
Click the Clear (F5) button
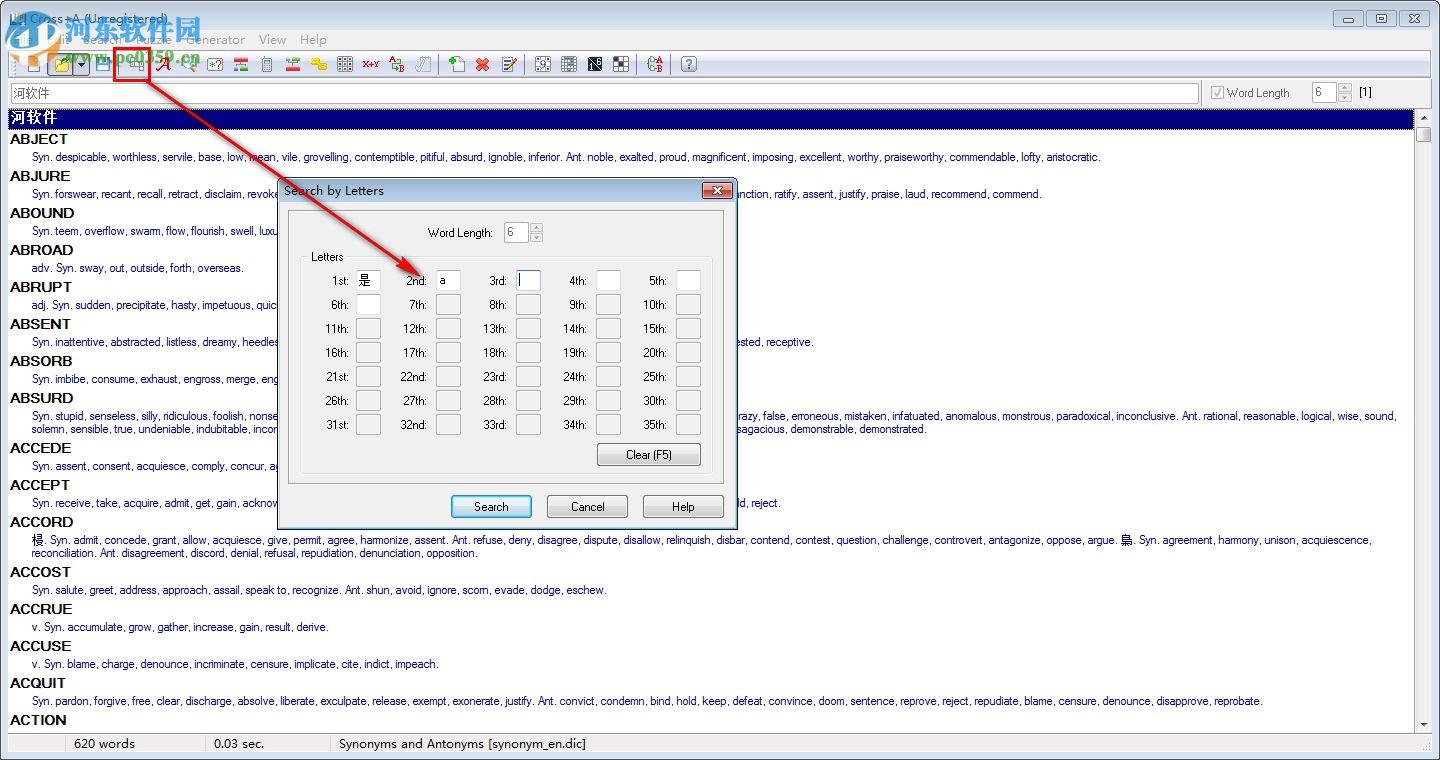click(649, 455)
